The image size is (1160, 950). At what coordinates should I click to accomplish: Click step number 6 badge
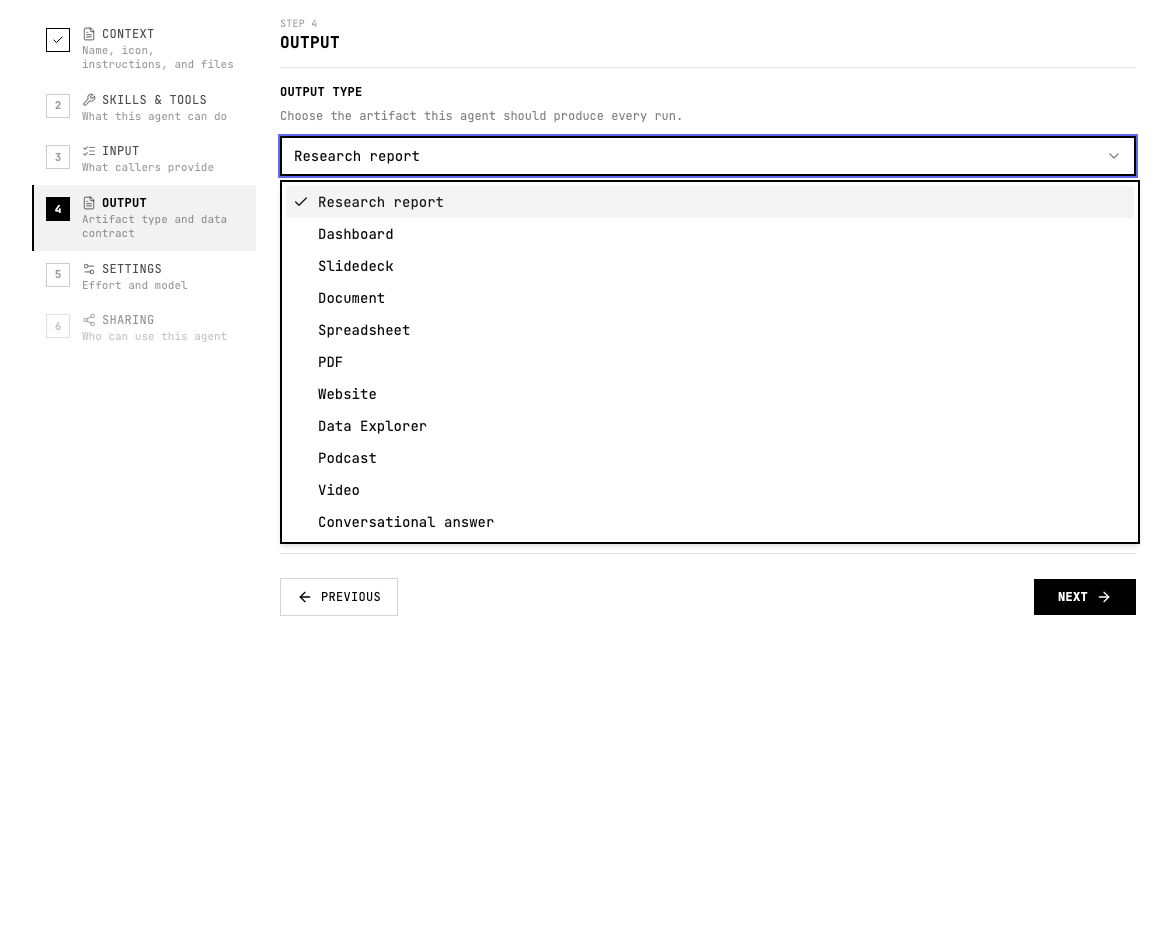[x=58, y=326]
